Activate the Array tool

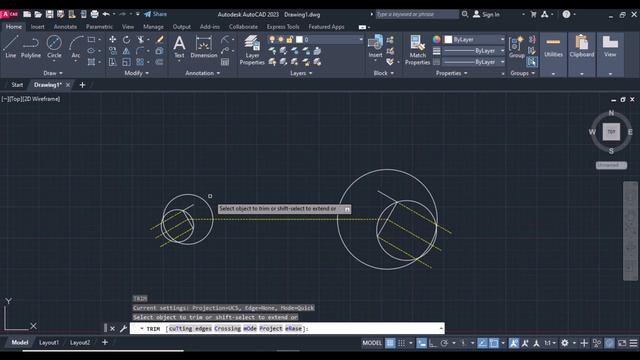tap(140, 62)
